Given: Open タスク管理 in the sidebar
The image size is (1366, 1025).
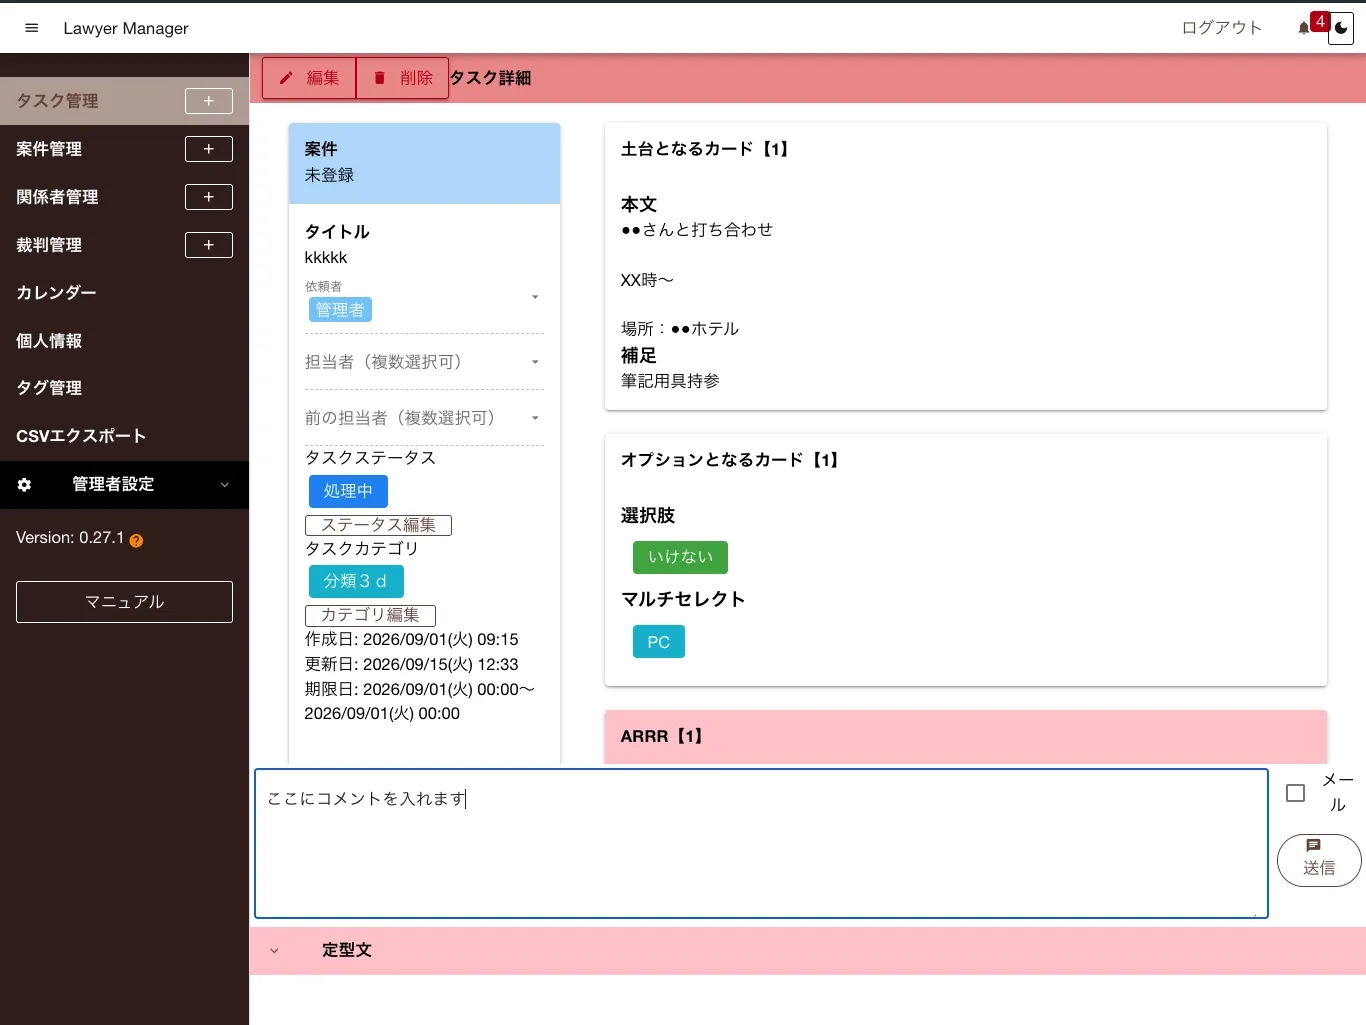Looking at the screenshot, I should [x=57, y=101].
